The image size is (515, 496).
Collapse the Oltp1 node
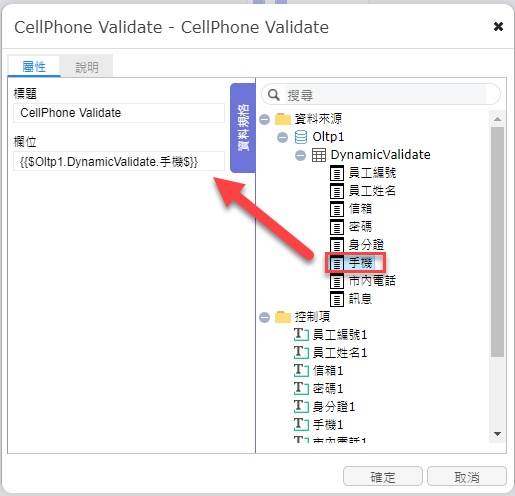point(283,137)
